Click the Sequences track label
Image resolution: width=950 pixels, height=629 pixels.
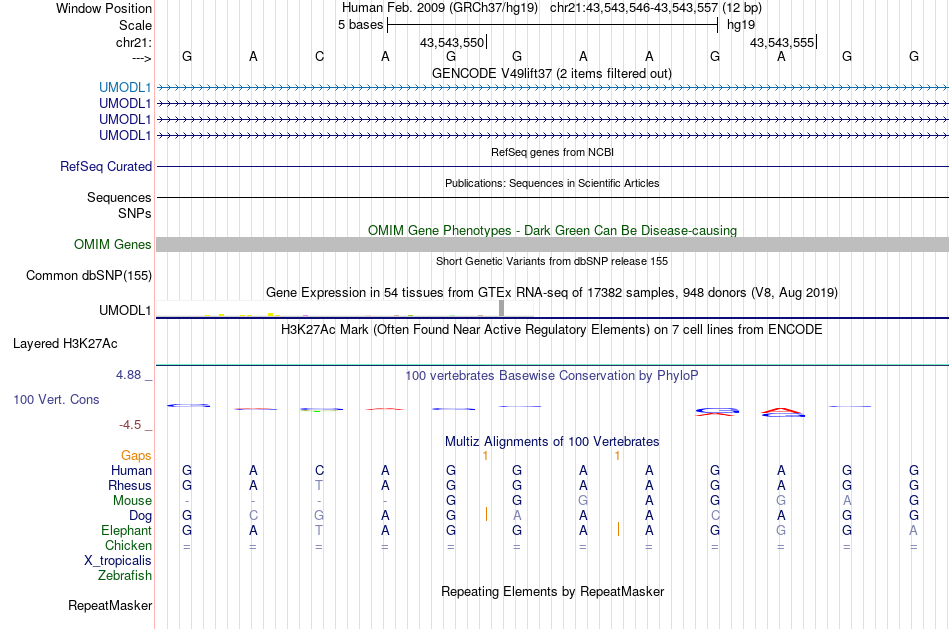[119, 198]
